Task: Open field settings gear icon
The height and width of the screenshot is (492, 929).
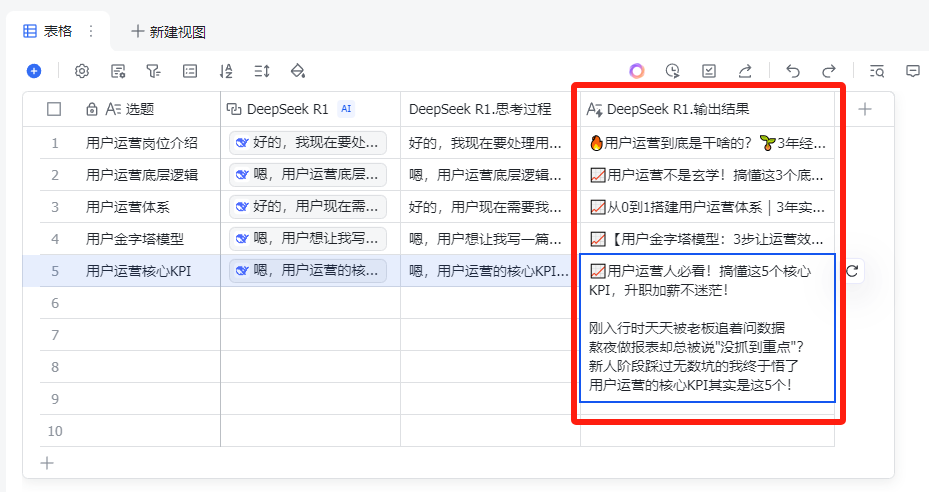Action: pos(82,71)
